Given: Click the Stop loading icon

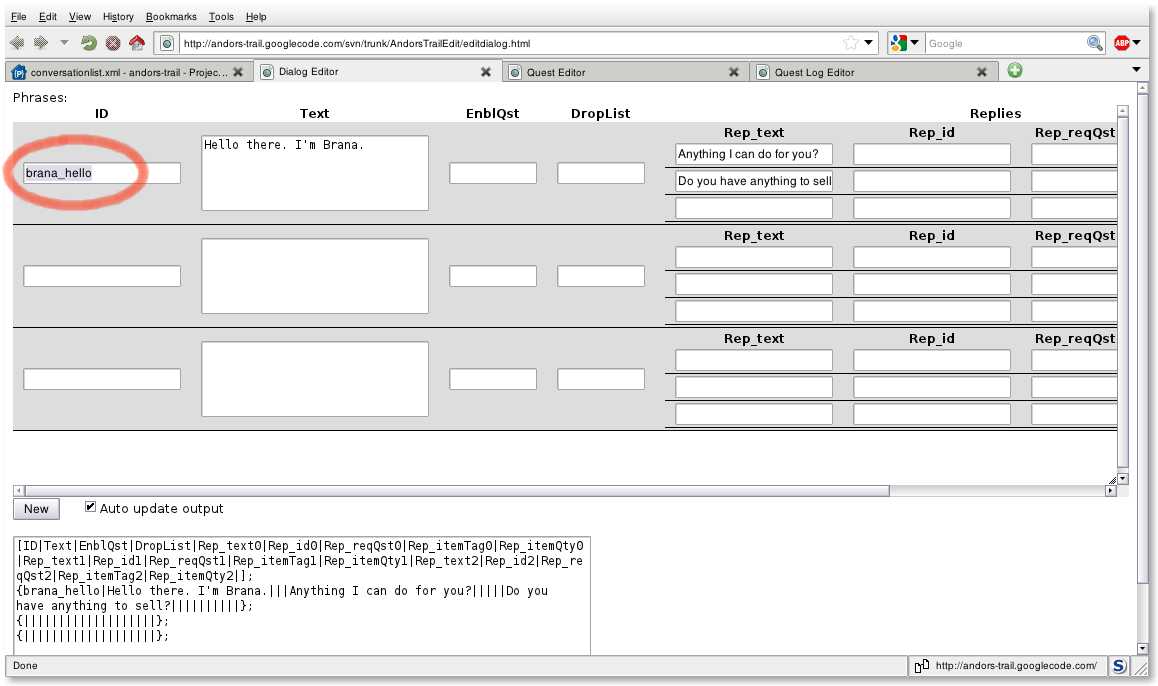Looking at the screenshot, I should tap(113, 43).
